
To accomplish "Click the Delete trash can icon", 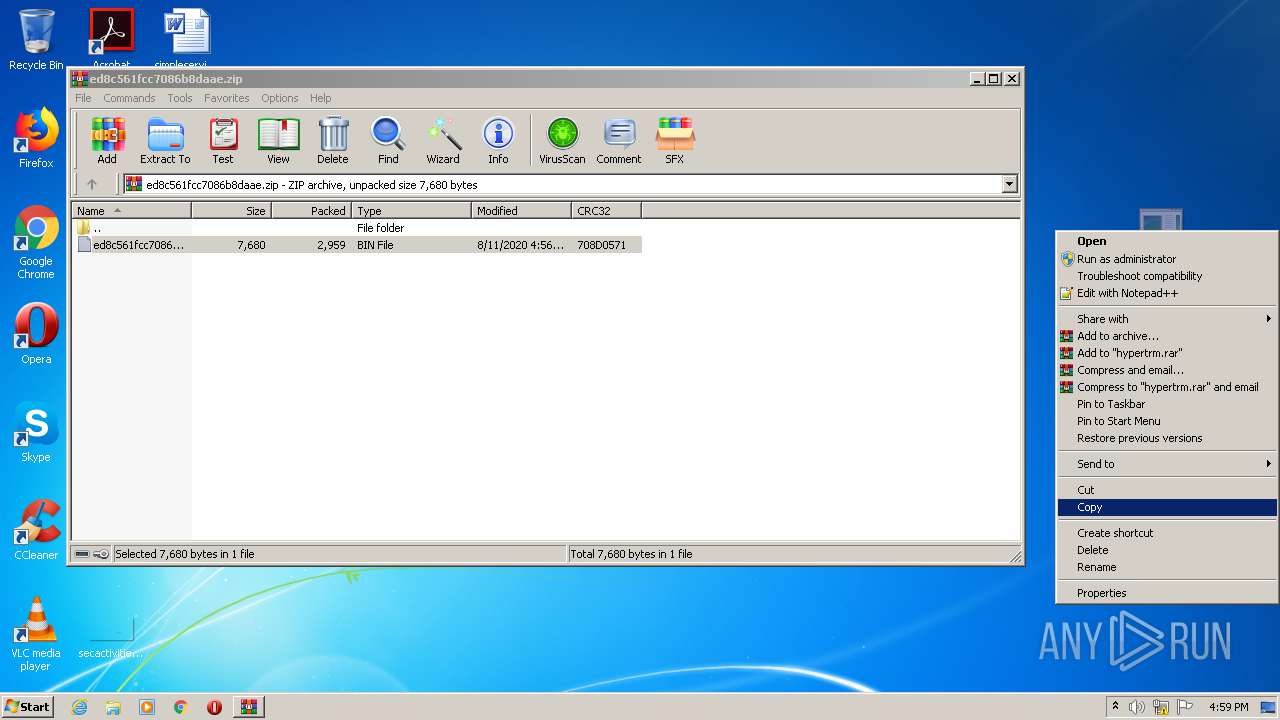I will tap(333, 140).
